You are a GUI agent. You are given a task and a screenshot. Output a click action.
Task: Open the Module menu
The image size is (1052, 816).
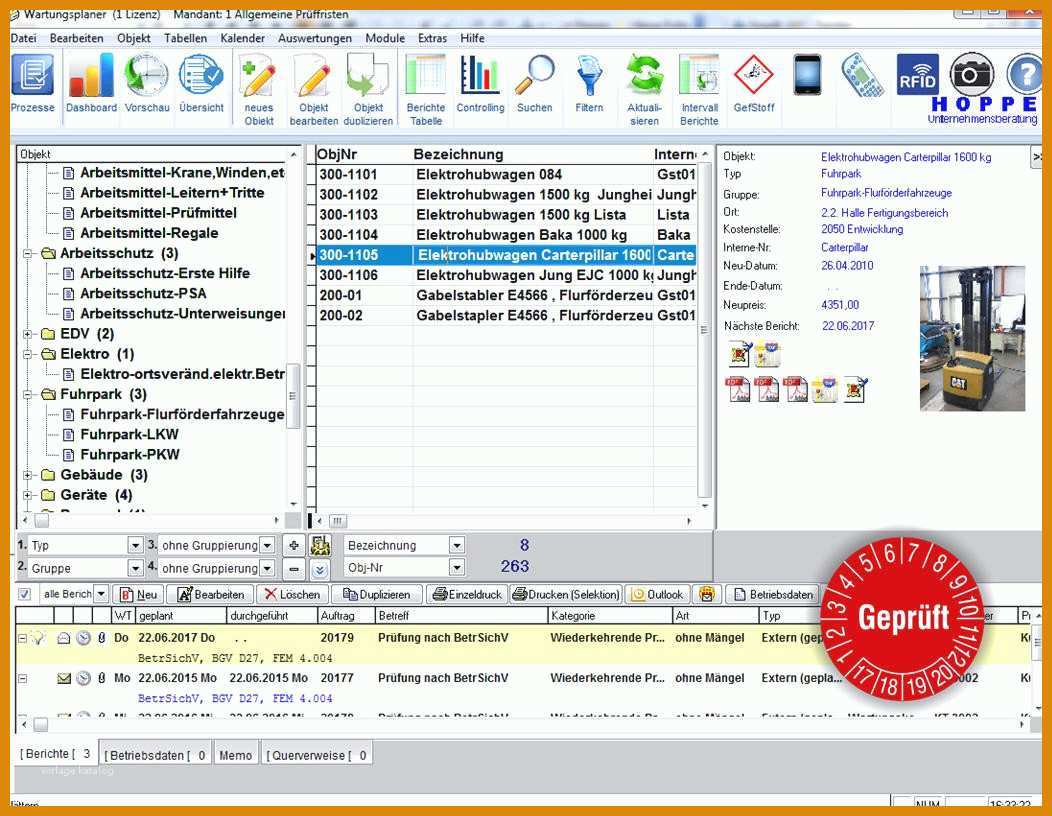point(385,38)
